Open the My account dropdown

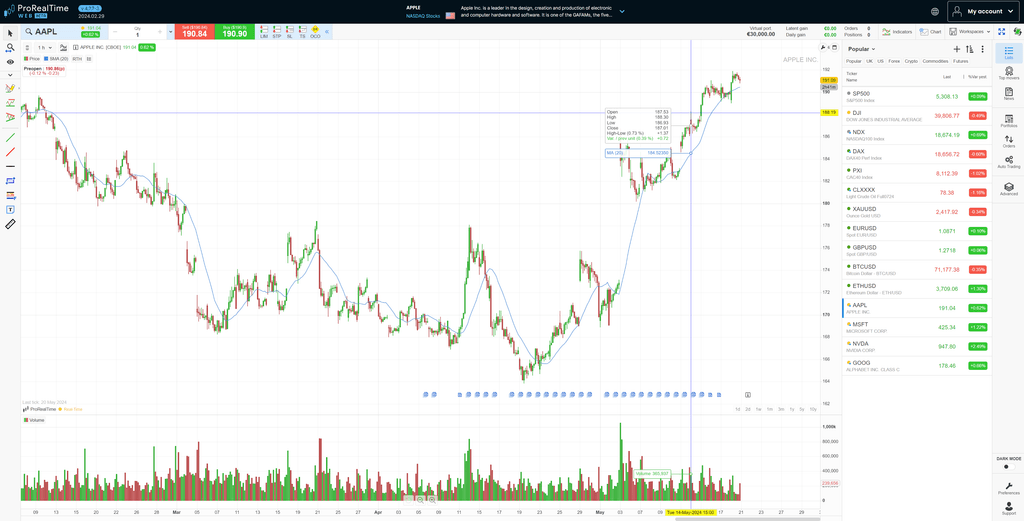click(x=983, y=11)
